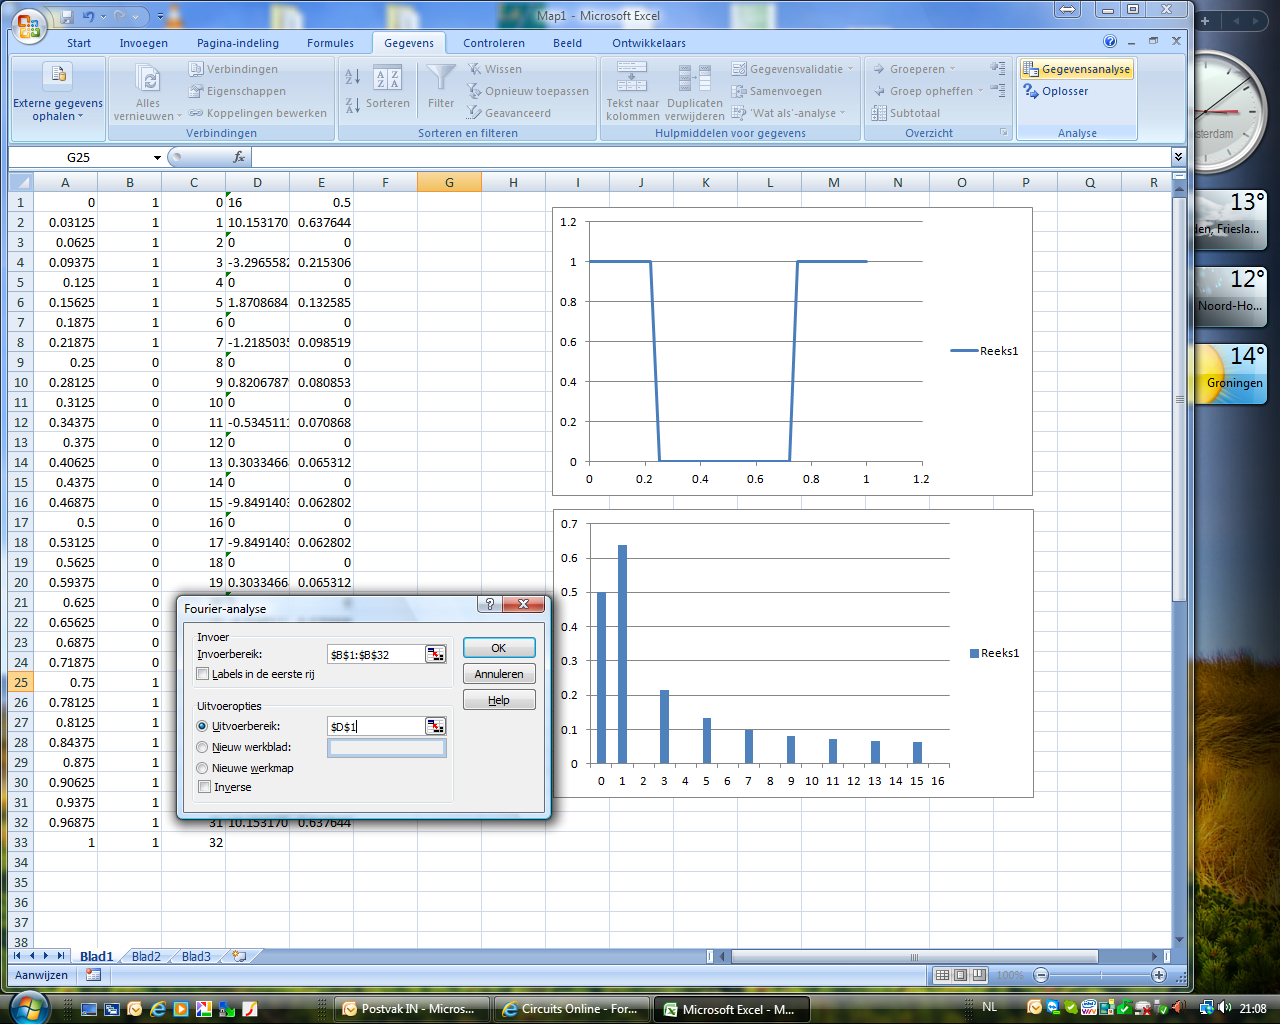Open the Blad2 sheet tab

(146, 956)
